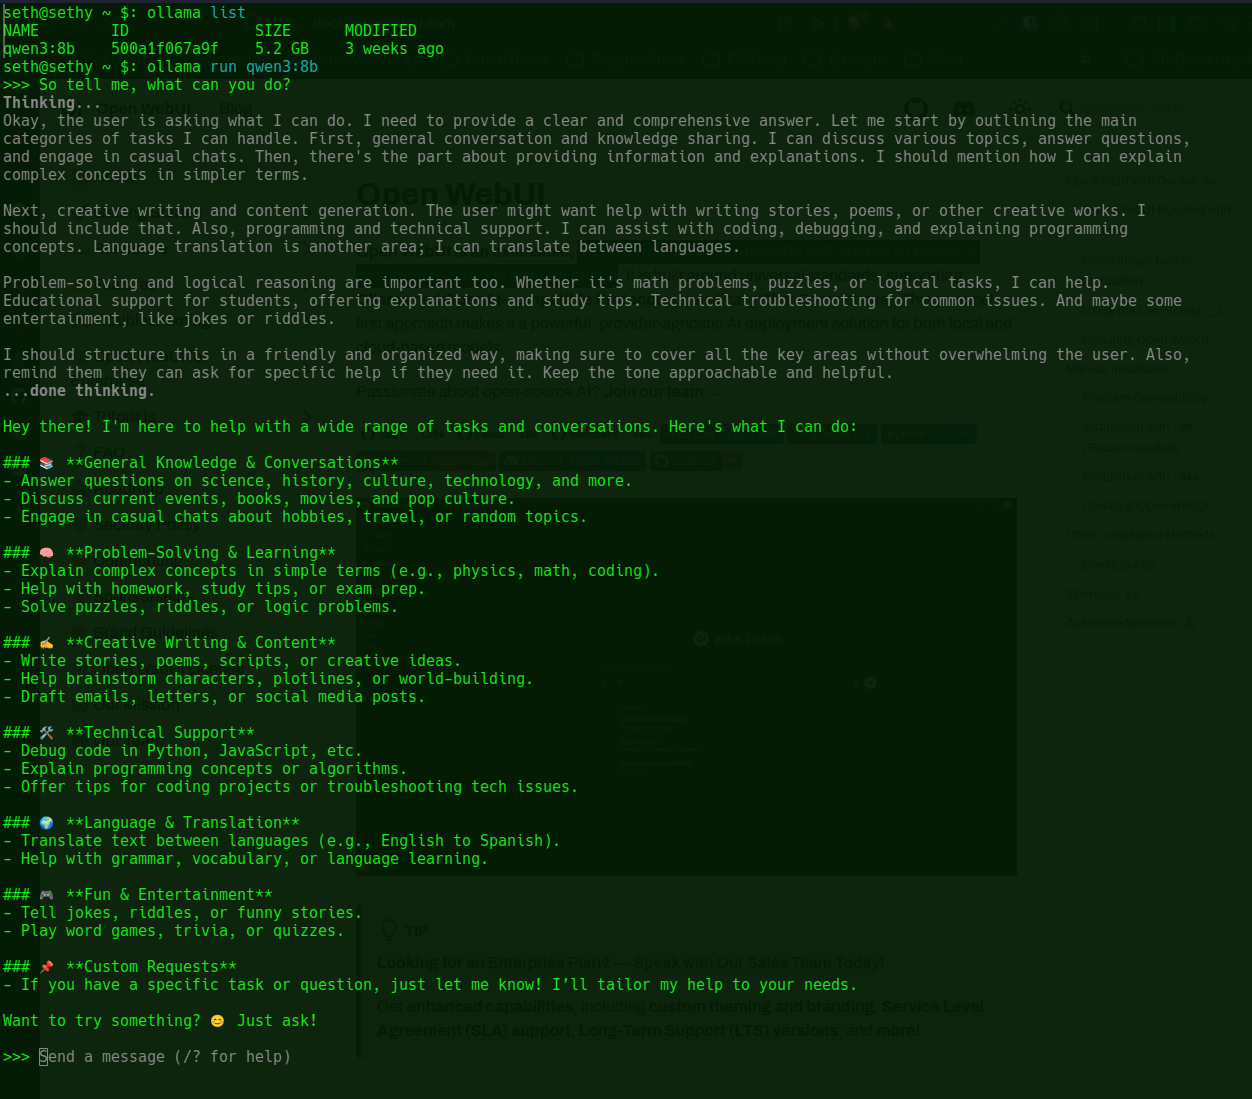The width and height of the screenshot is (1252, 1099).
Task: Click the Language & Translation heading
Action: [x=183, y=823]
